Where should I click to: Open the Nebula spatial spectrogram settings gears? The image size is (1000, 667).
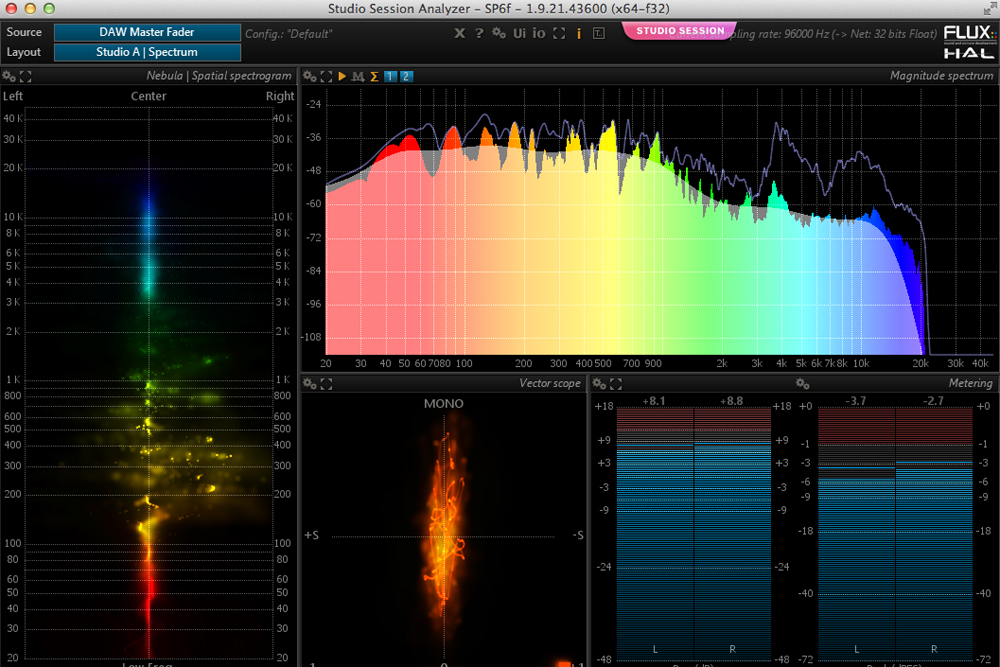tap(9, 76)
